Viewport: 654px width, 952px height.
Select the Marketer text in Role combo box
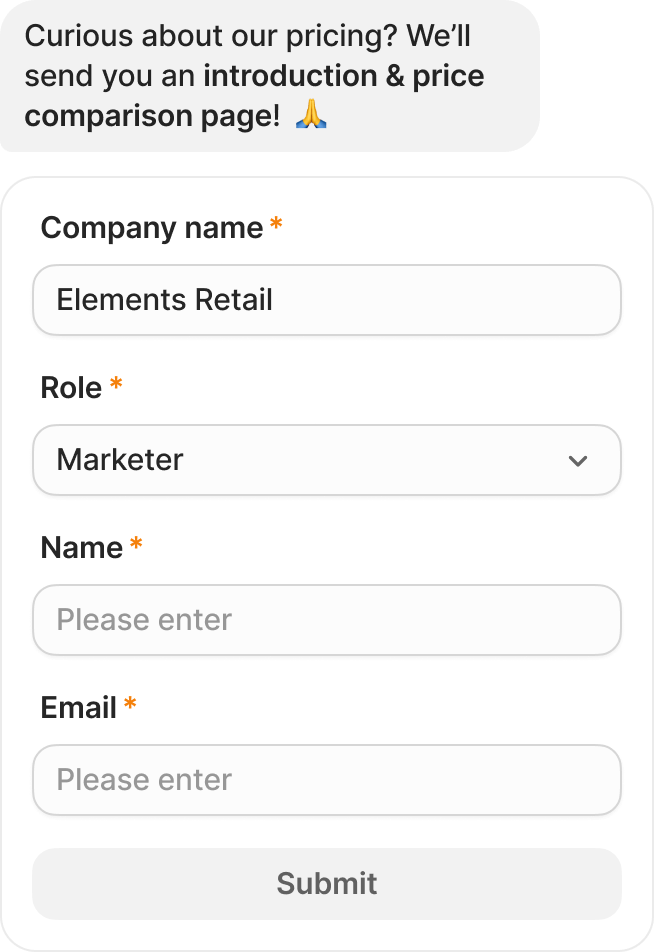120,460
